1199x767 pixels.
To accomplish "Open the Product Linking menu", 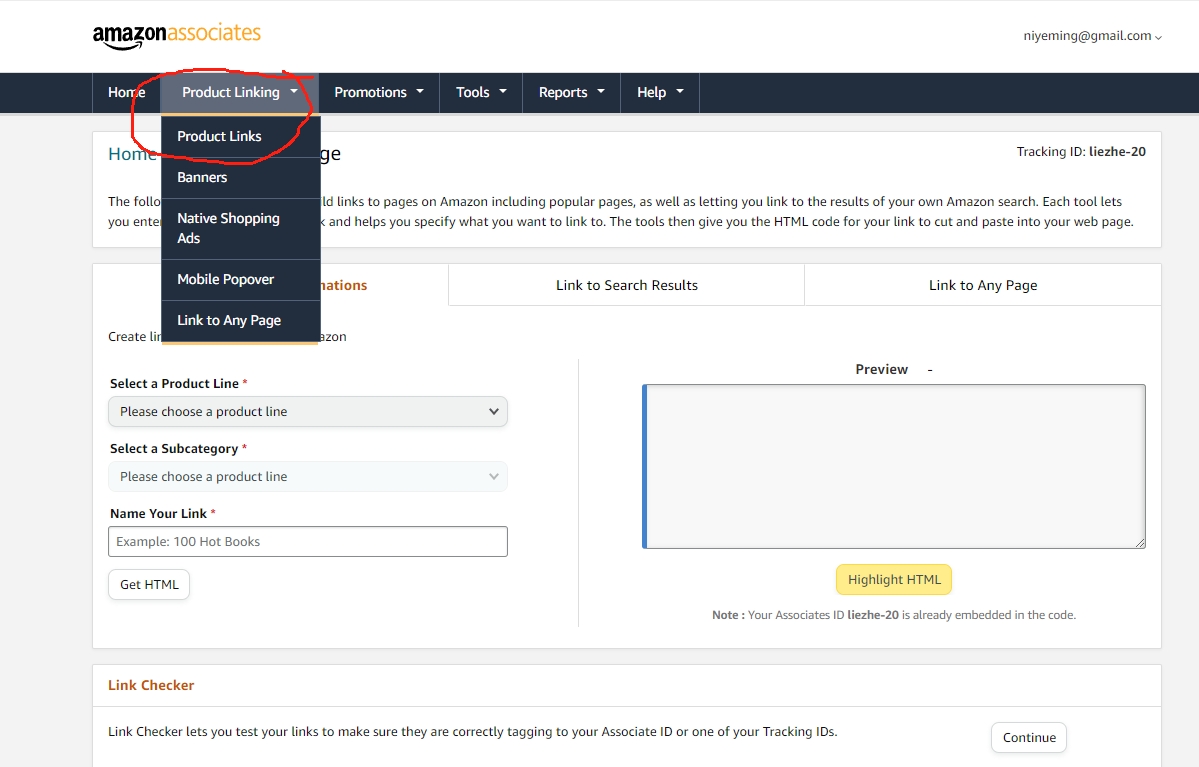I will (x=239, y=93).
